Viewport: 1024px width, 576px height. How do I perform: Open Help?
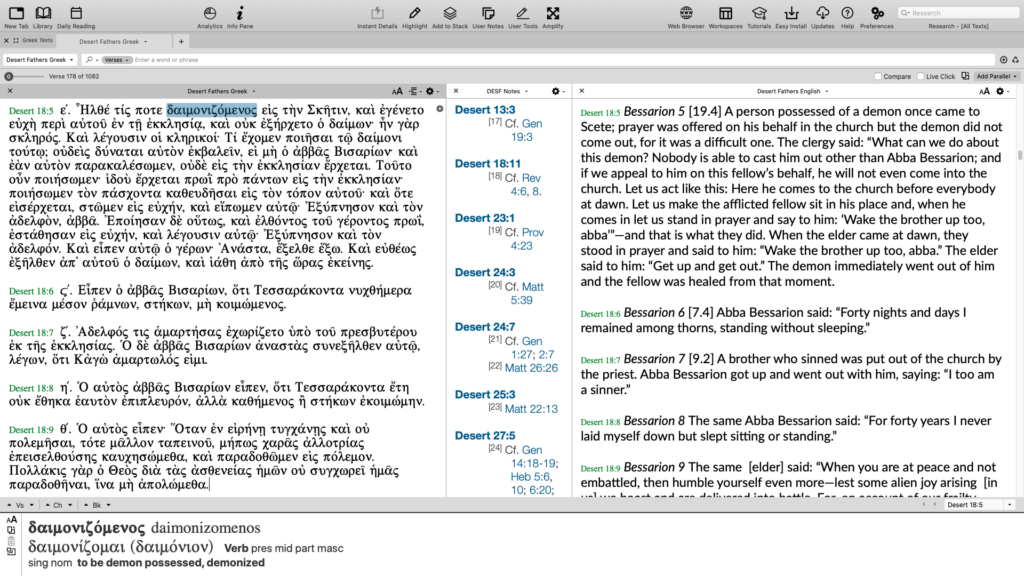tap(847, 17)
